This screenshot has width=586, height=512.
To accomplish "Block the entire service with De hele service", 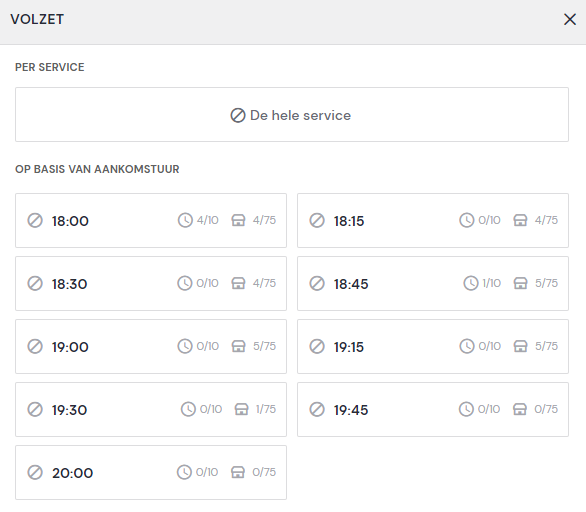I will click(292, 115).
